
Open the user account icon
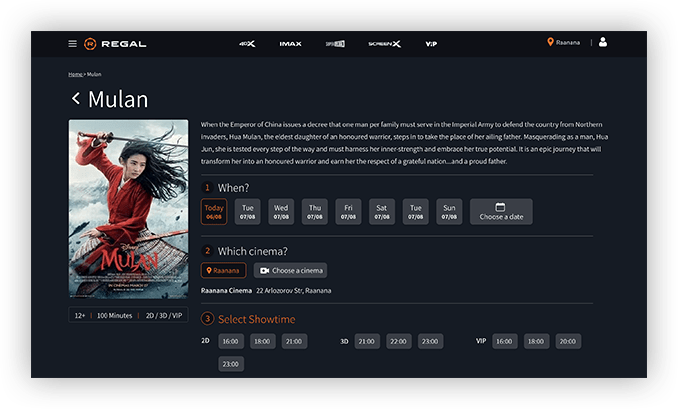click(x=603, y=42)
